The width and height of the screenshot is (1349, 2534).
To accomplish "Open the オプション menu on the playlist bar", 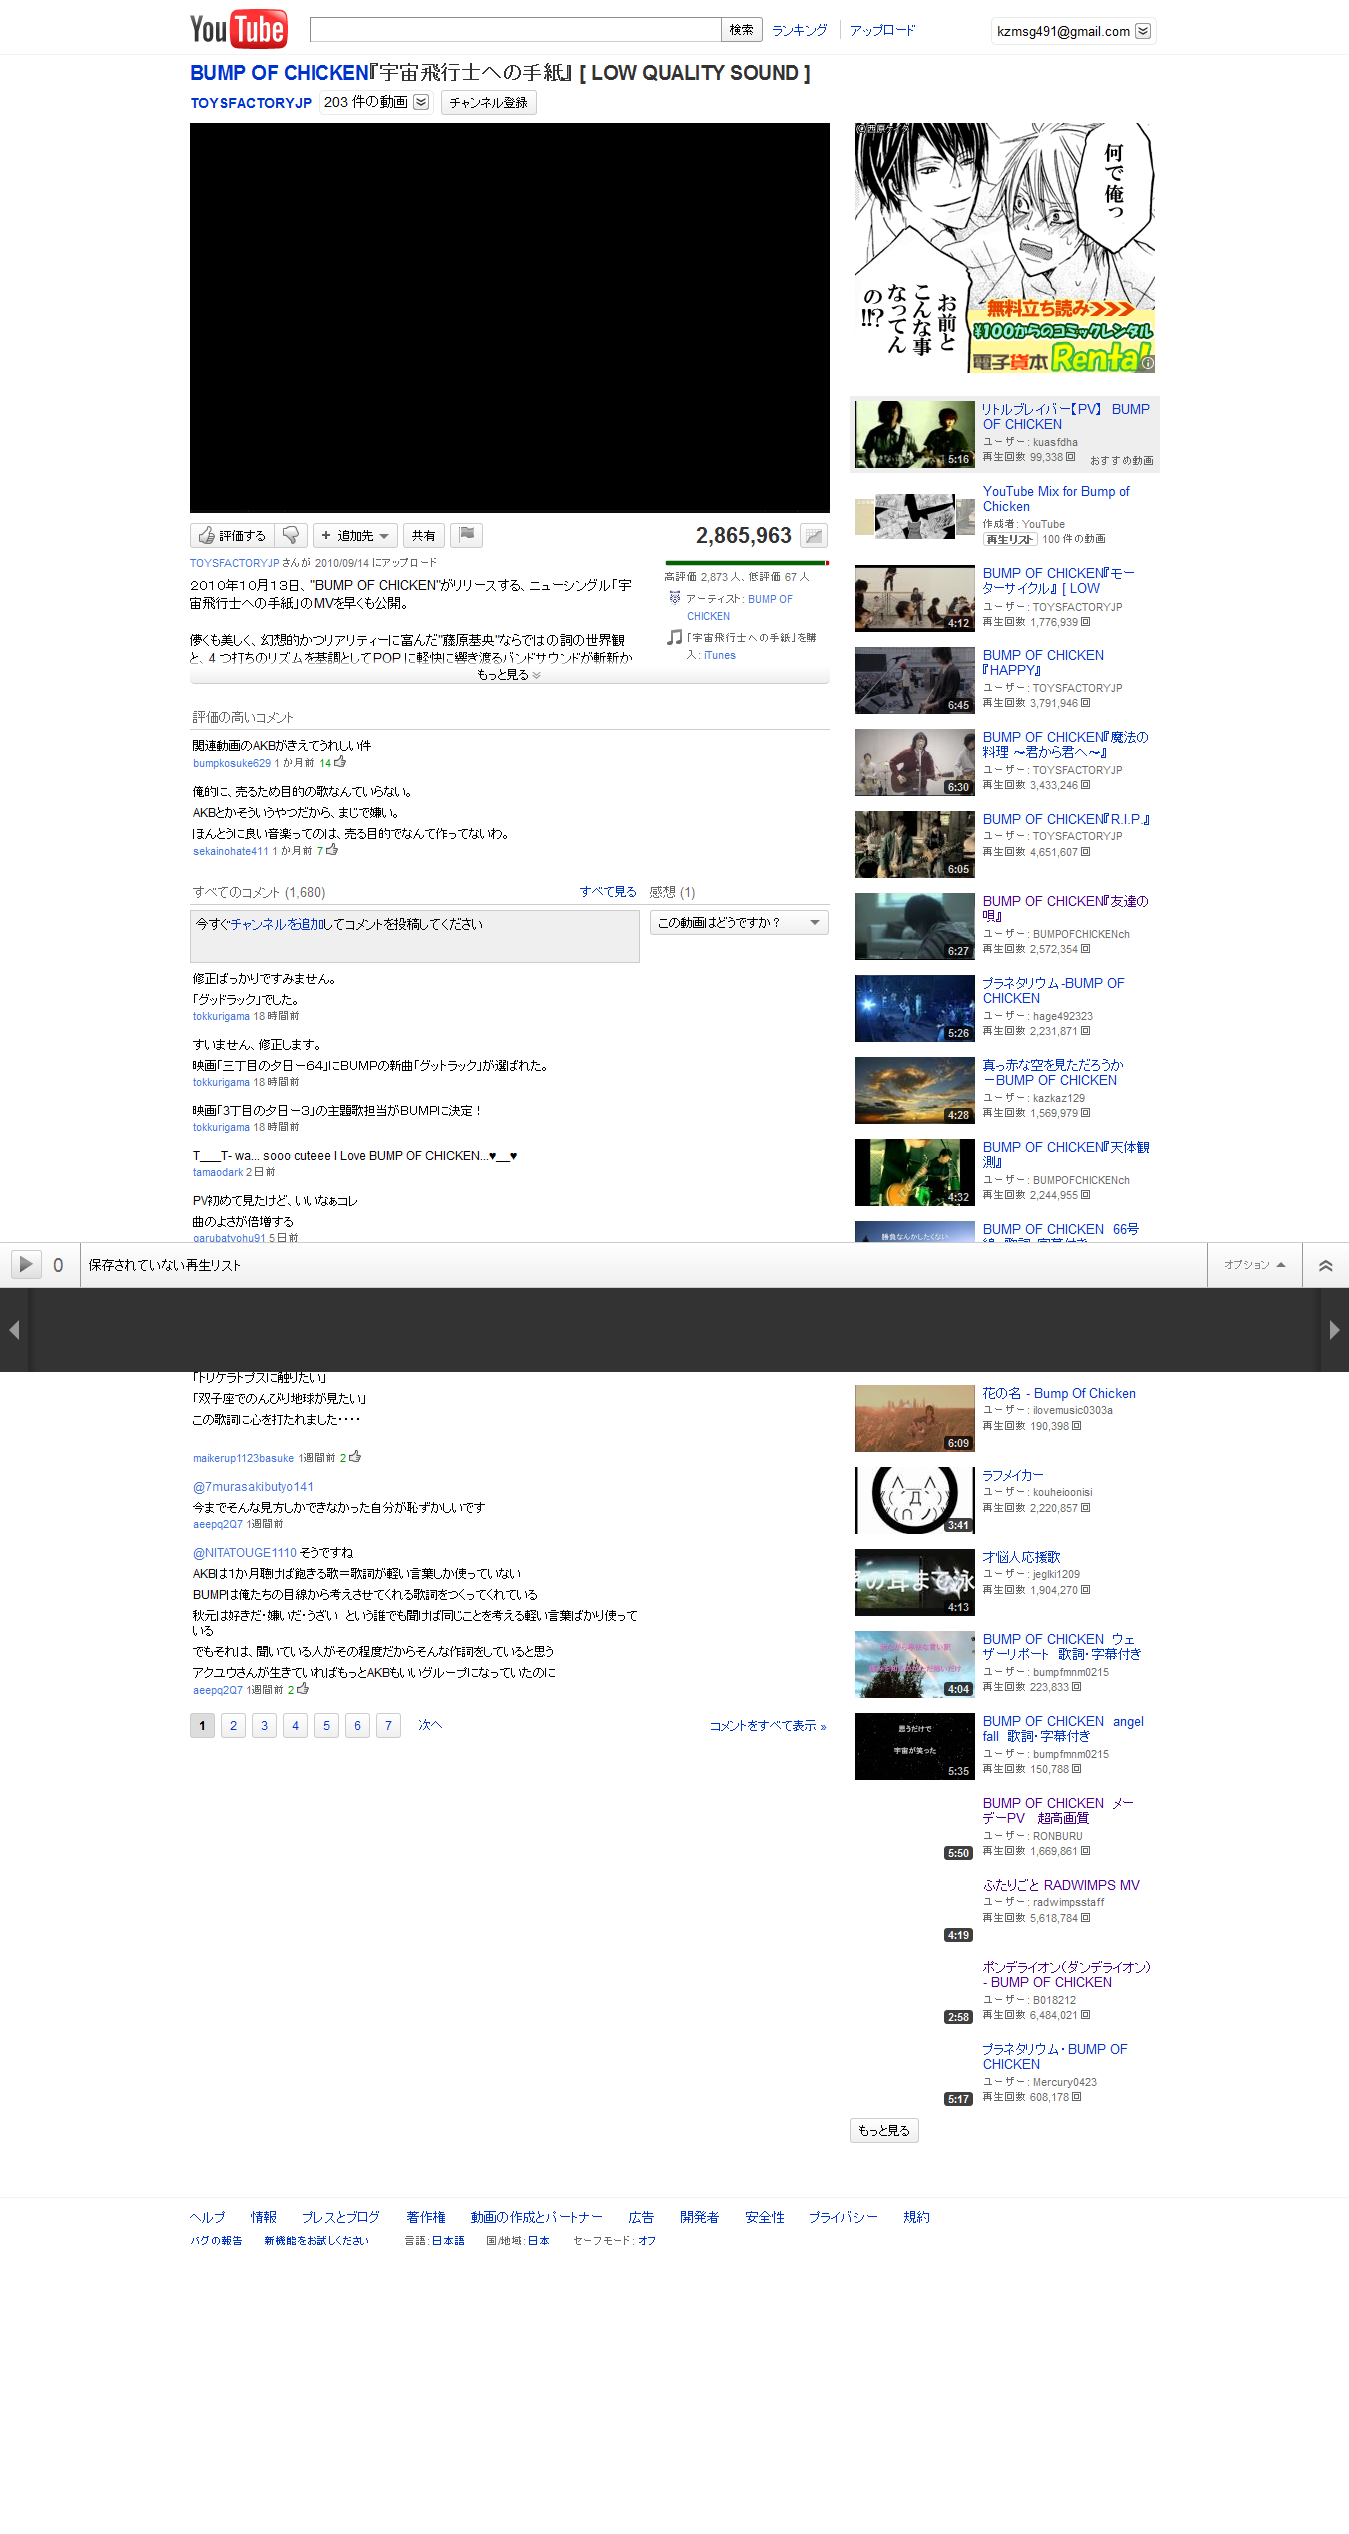I will (x=1254, y=1265).
